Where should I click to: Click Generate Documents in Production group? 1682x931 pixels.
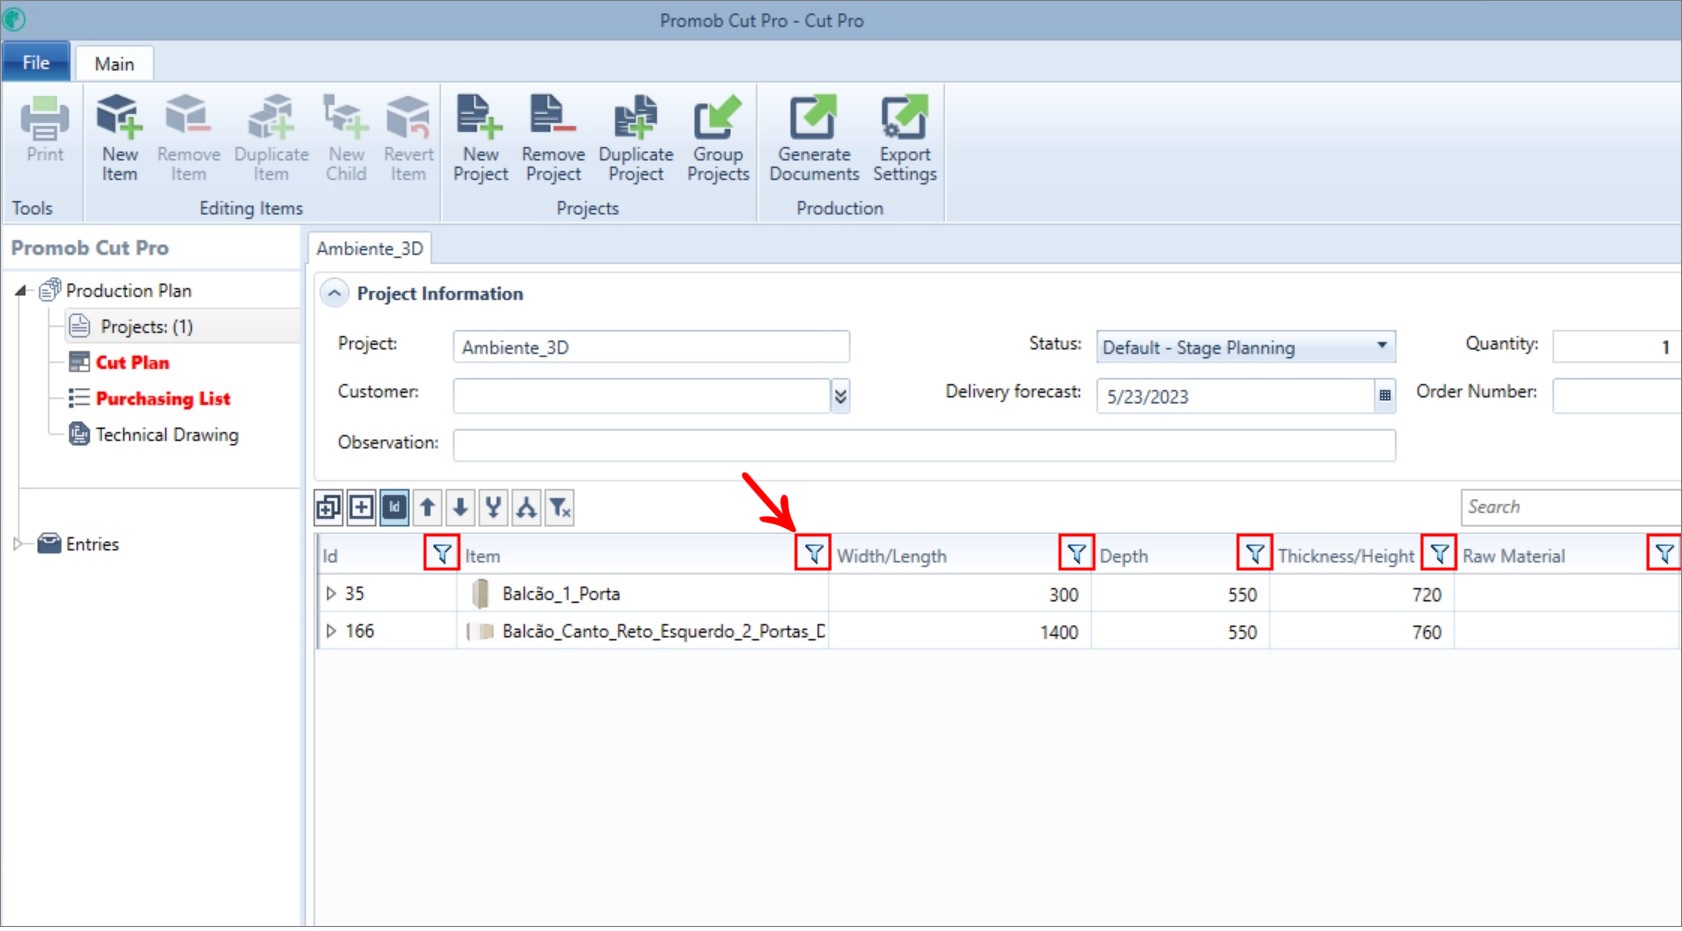814,138
